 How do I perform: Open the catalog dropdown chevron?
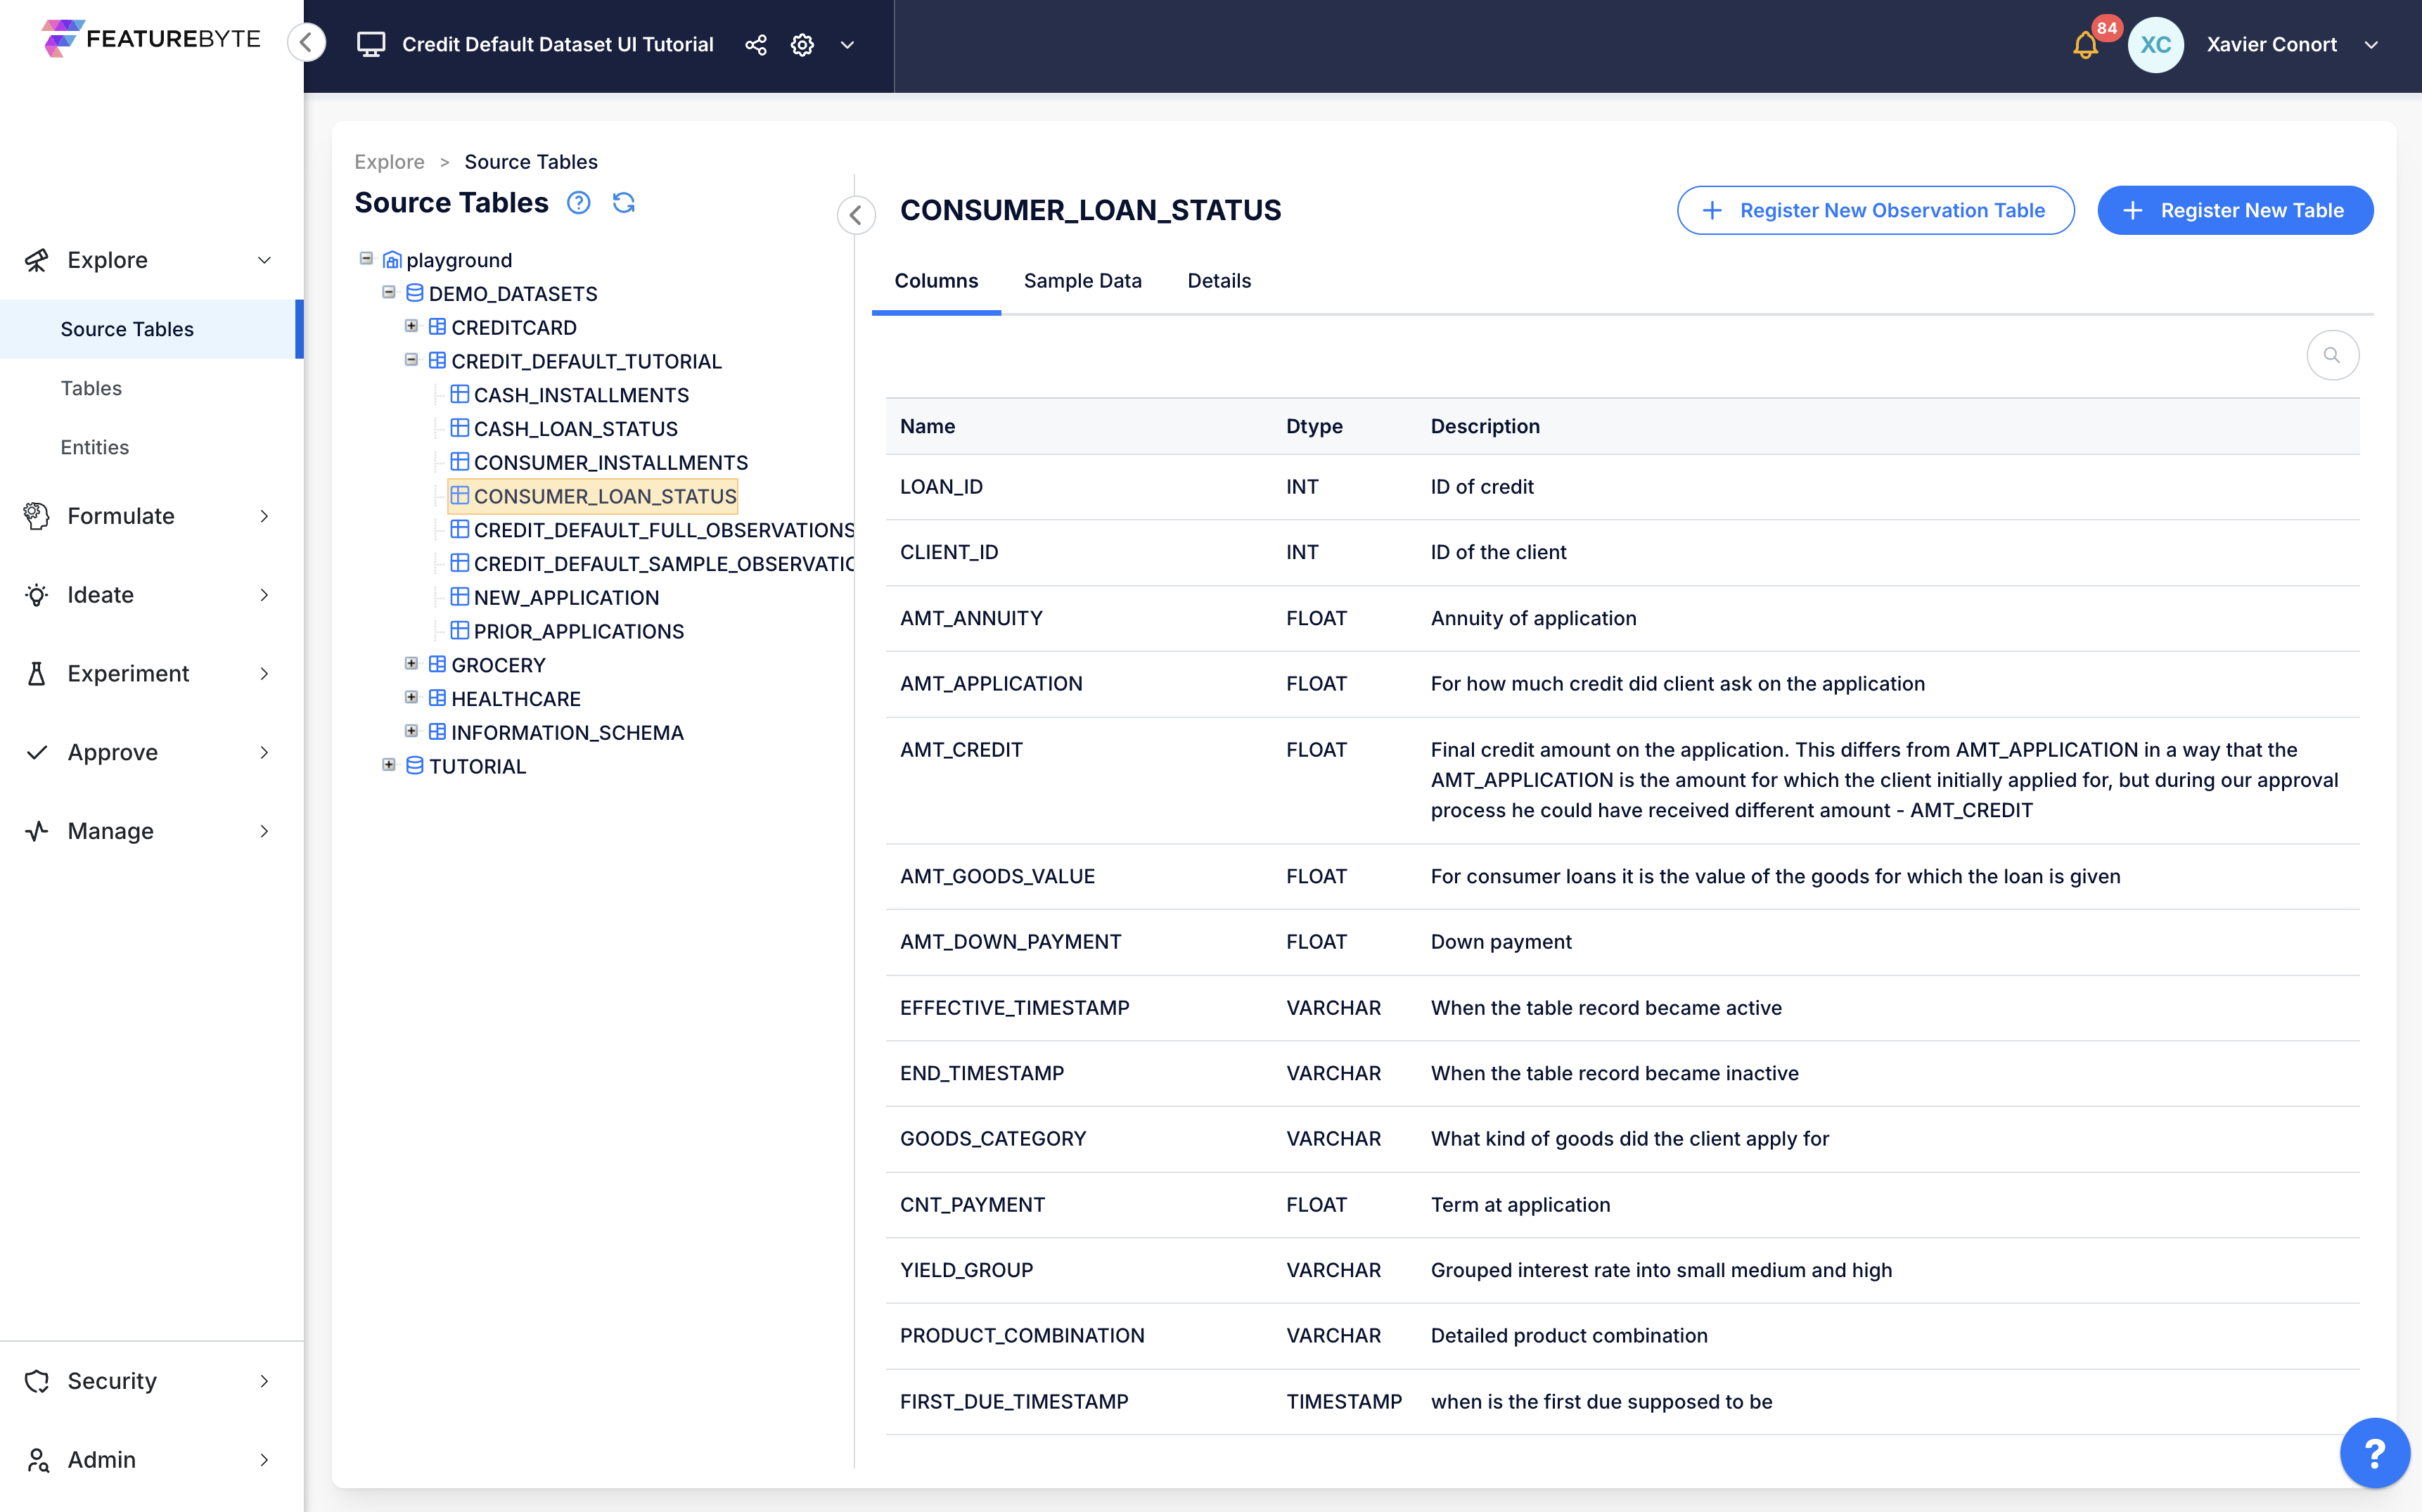pos(847,45)
